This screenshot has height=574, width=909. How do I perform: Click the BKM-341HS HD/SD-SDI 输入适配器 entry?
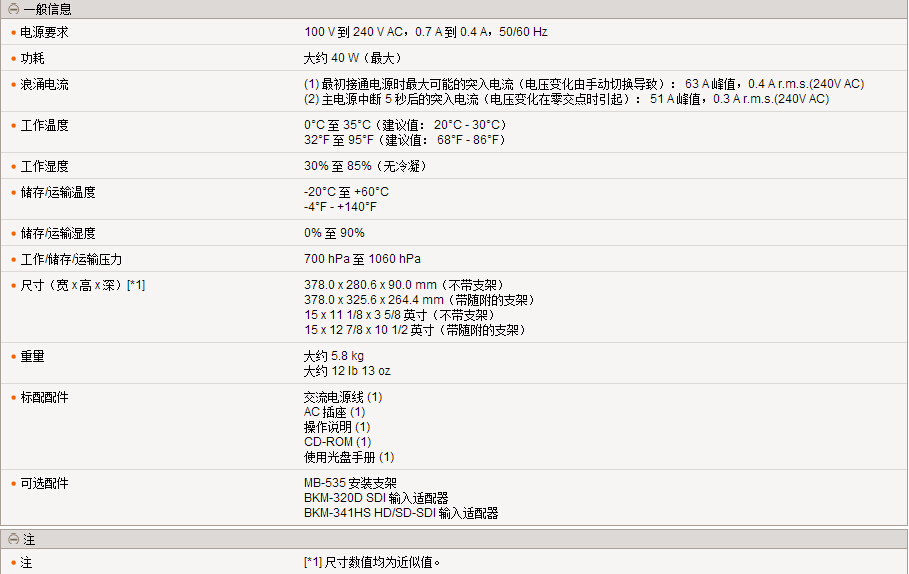[401, 513]
